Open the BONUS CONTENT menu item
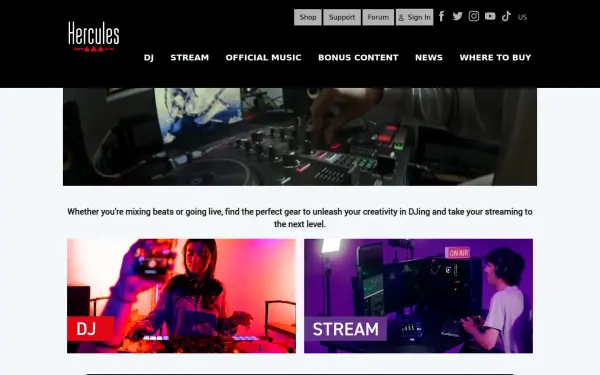The width and height of the screenshot is (600, 375). coord(358,58)
